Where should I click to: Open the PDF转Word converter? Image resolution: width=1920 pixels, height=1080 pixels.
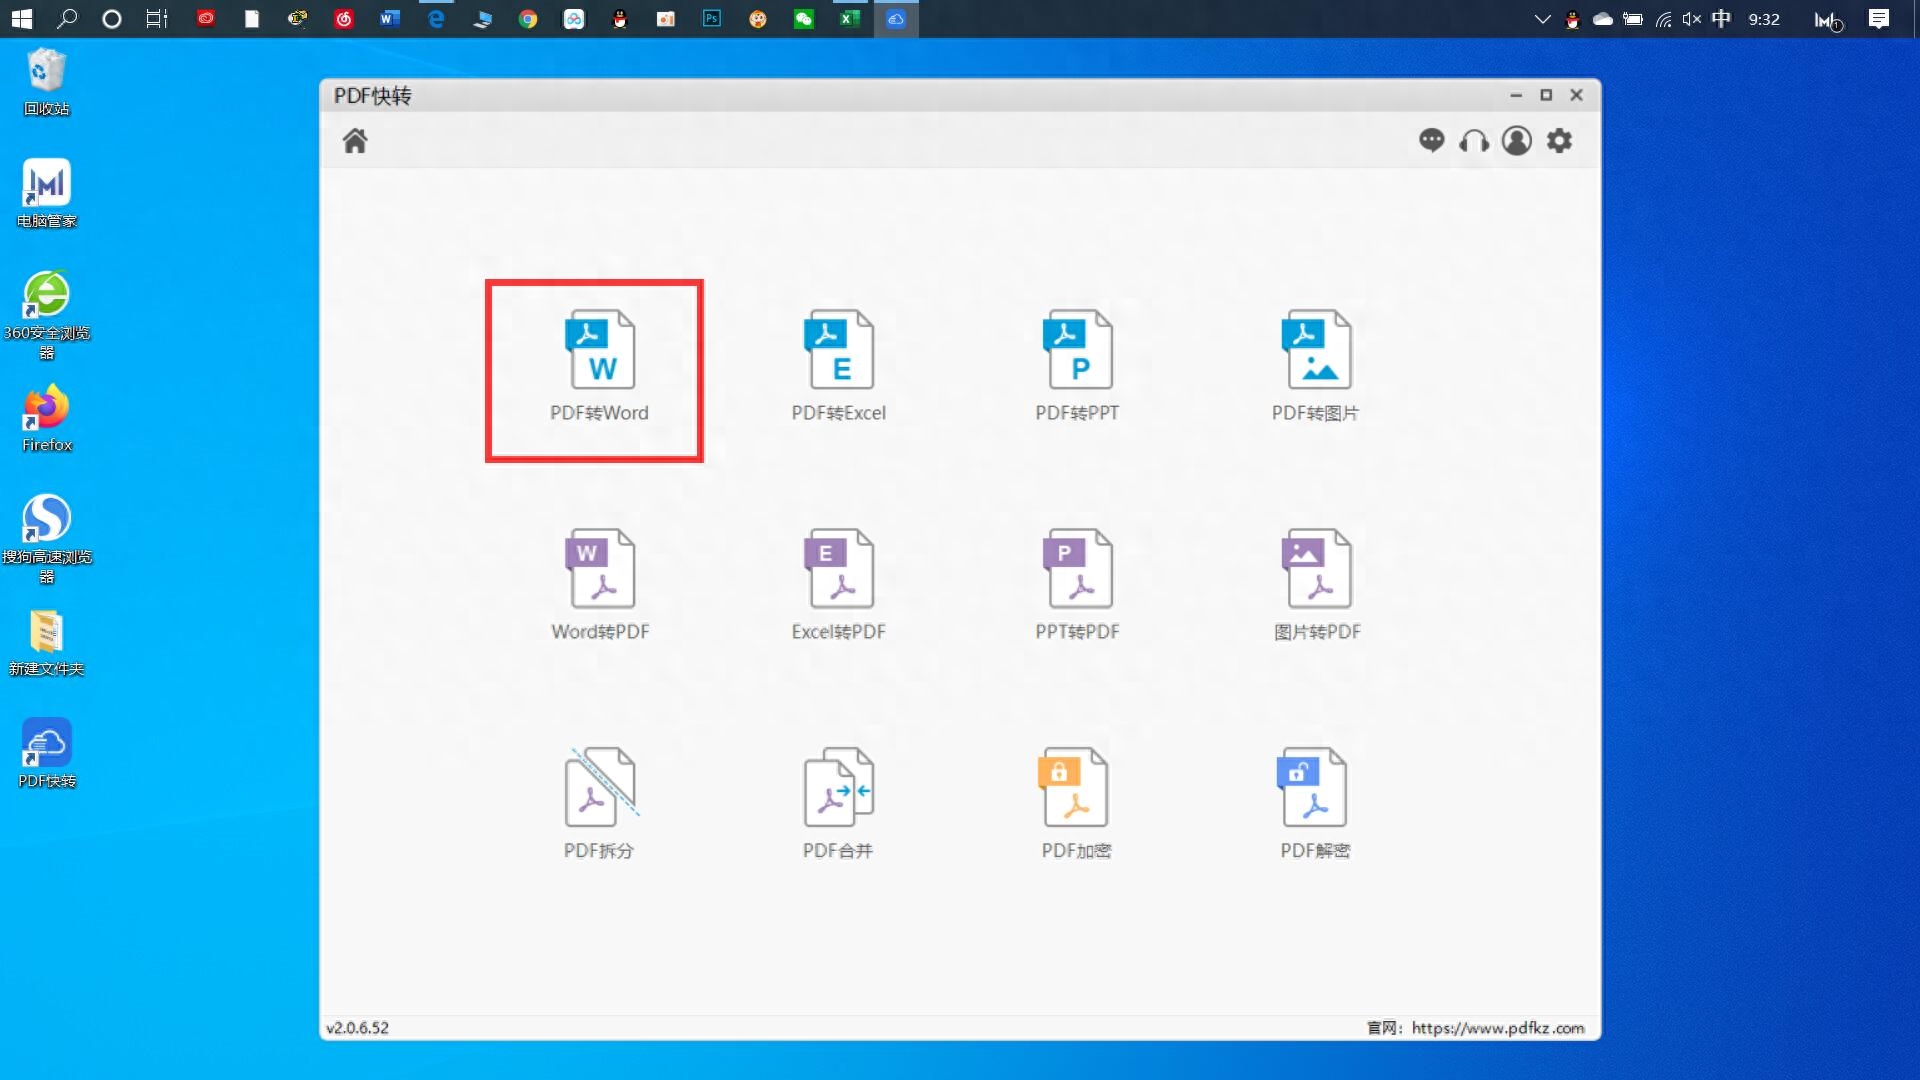tap(600, 366)
